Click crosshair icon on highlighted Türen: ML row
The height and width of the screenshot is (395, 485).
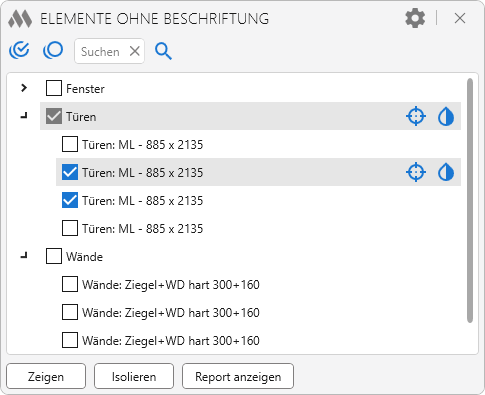(416, 172)
